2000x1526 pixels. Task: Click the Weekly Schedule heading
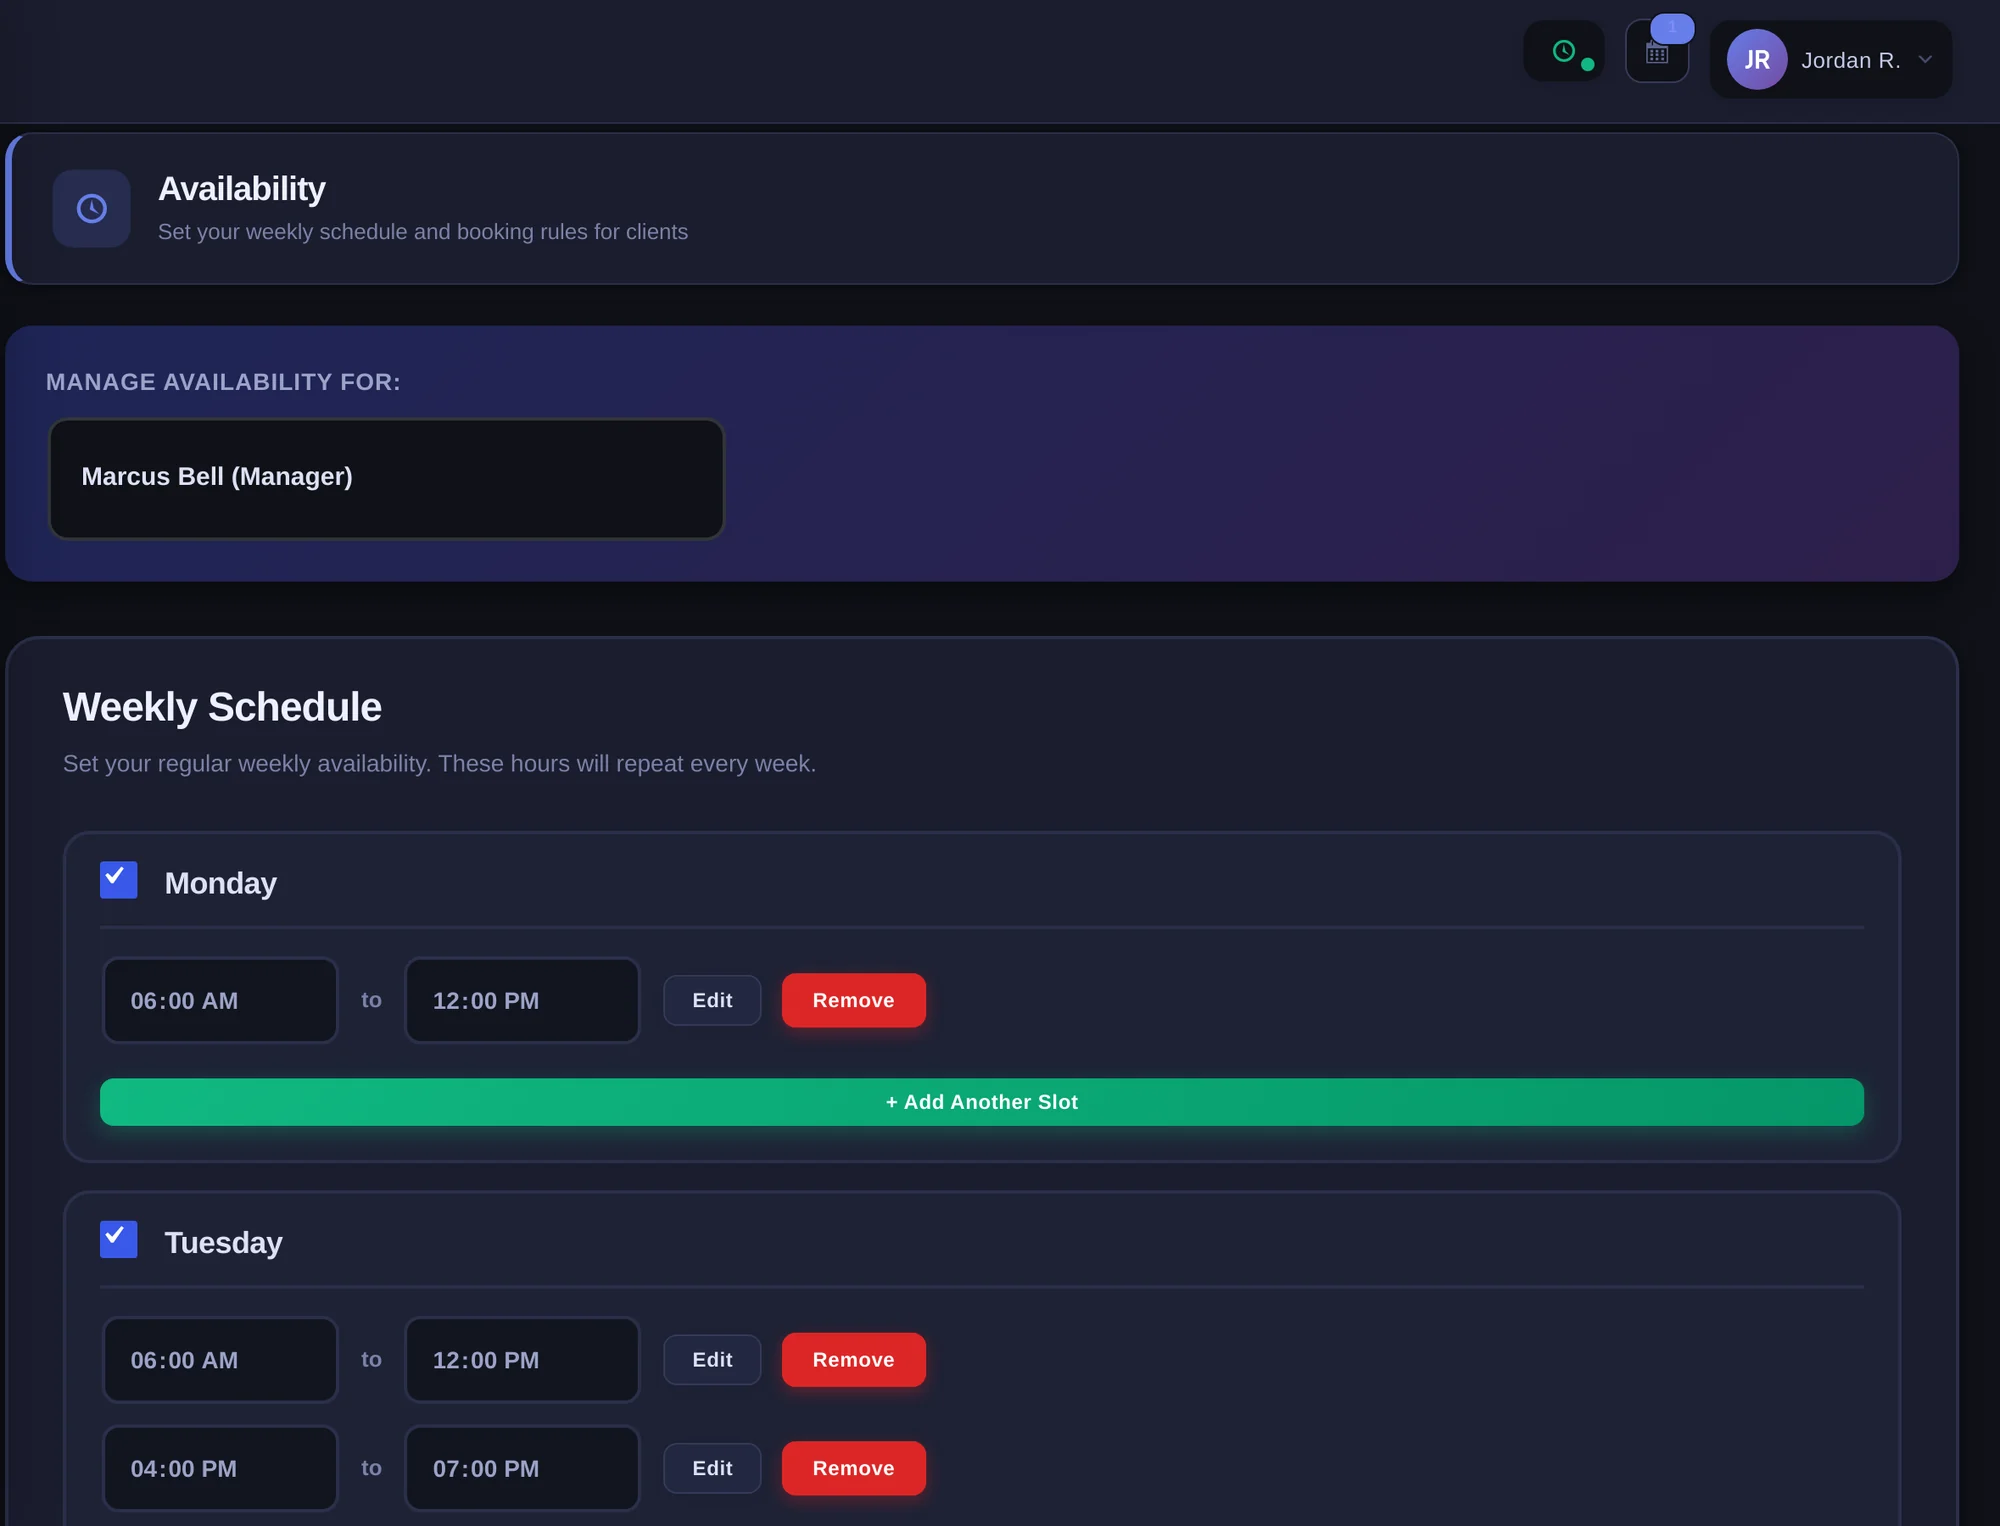click(222, 707)
